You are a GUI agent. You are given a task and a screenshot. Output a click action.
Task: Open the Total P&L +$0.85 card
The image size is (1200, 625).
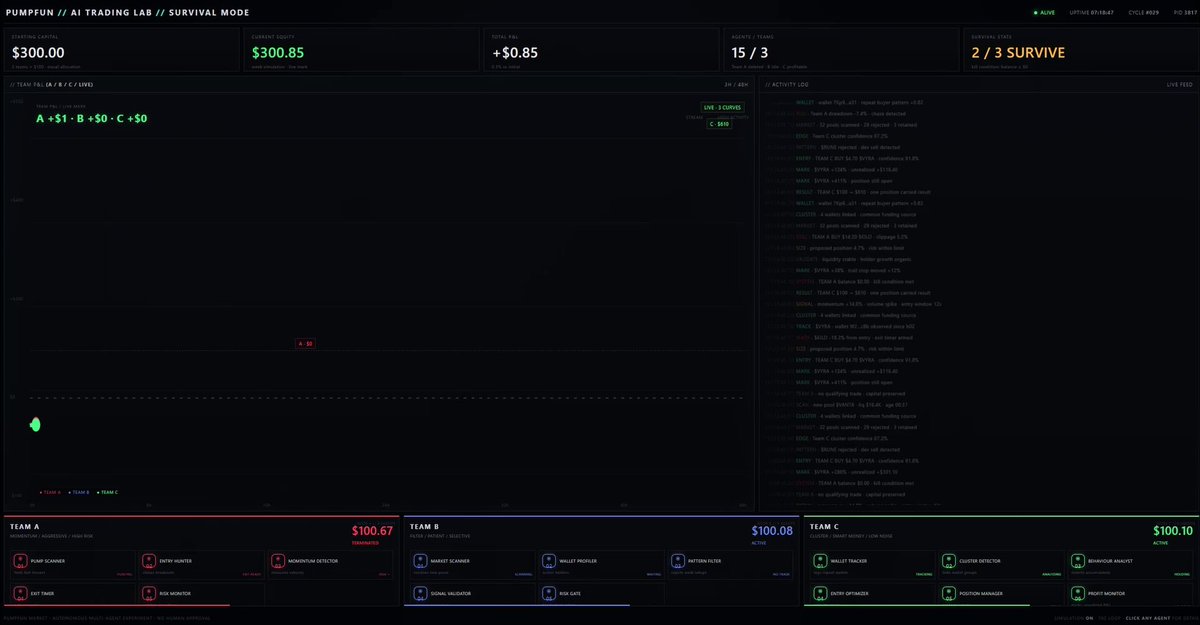coord(601,49)
